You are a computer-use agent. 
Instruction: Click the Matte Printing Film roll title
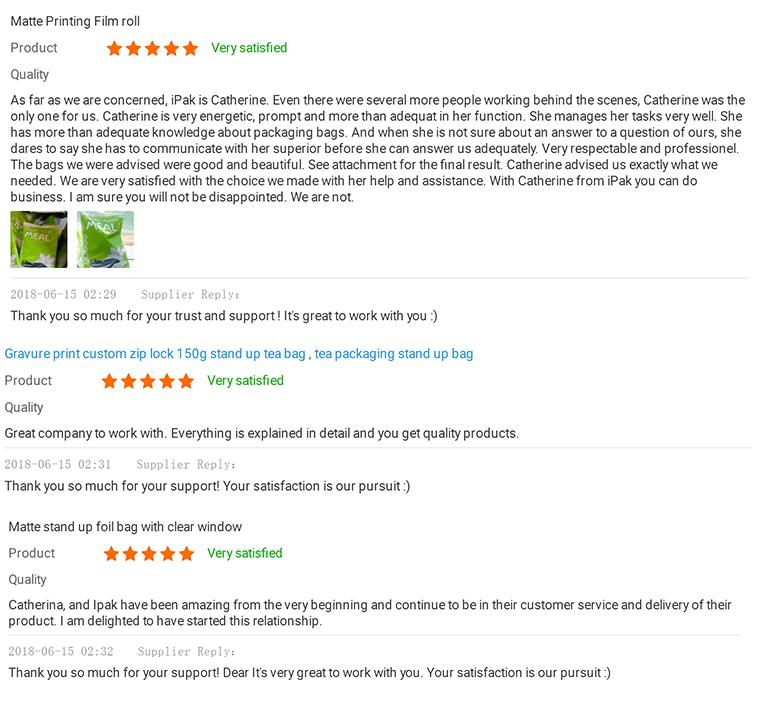(x=75, y=21)
